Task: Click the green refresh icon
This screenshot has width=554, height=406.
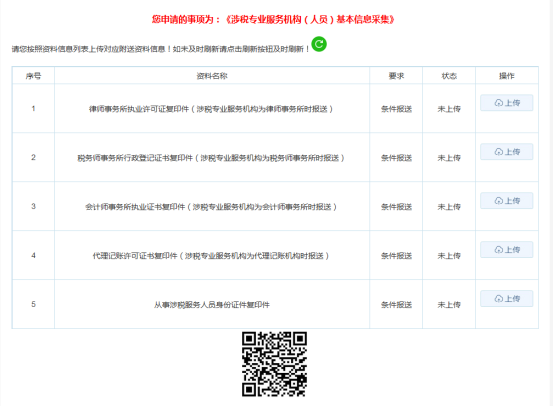Action: [x=319, y=44]
